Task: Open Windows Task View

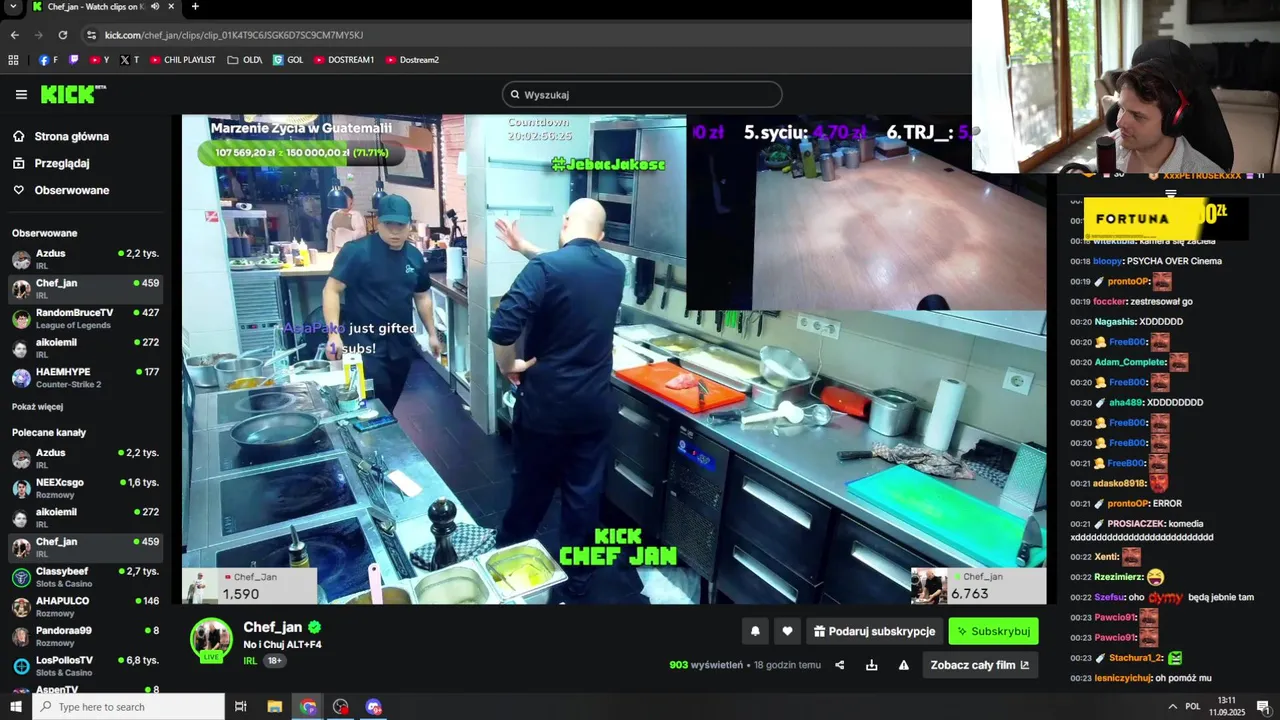Action: [x=241, y=707]
